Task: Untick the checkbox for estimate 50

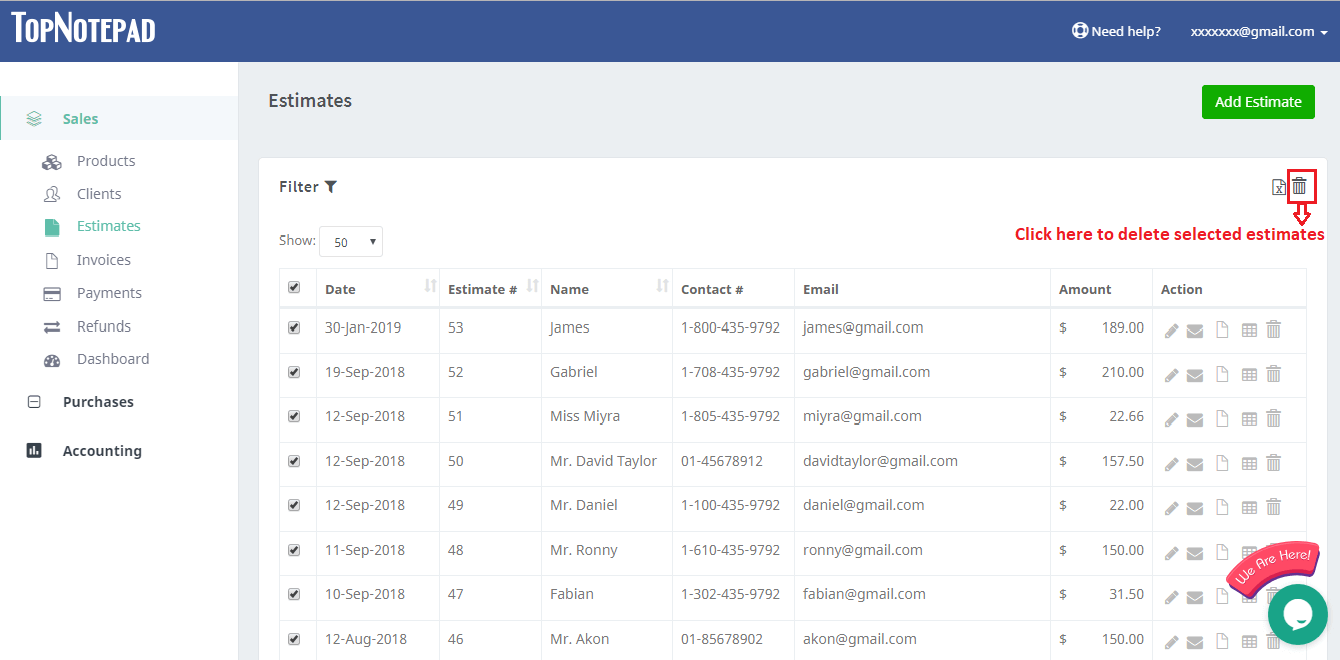Action: (294, 461)
